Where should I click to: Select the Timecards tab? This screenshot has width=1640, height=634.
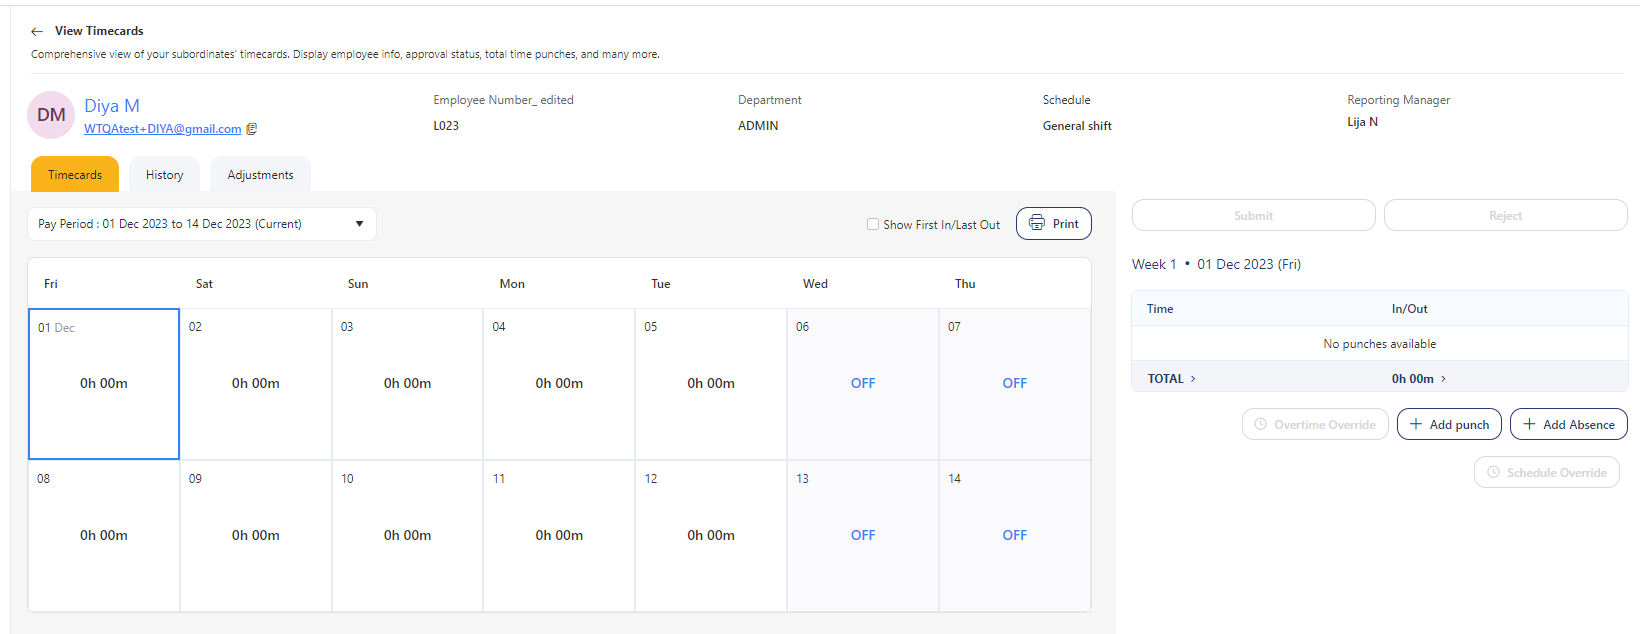point(75,175)
